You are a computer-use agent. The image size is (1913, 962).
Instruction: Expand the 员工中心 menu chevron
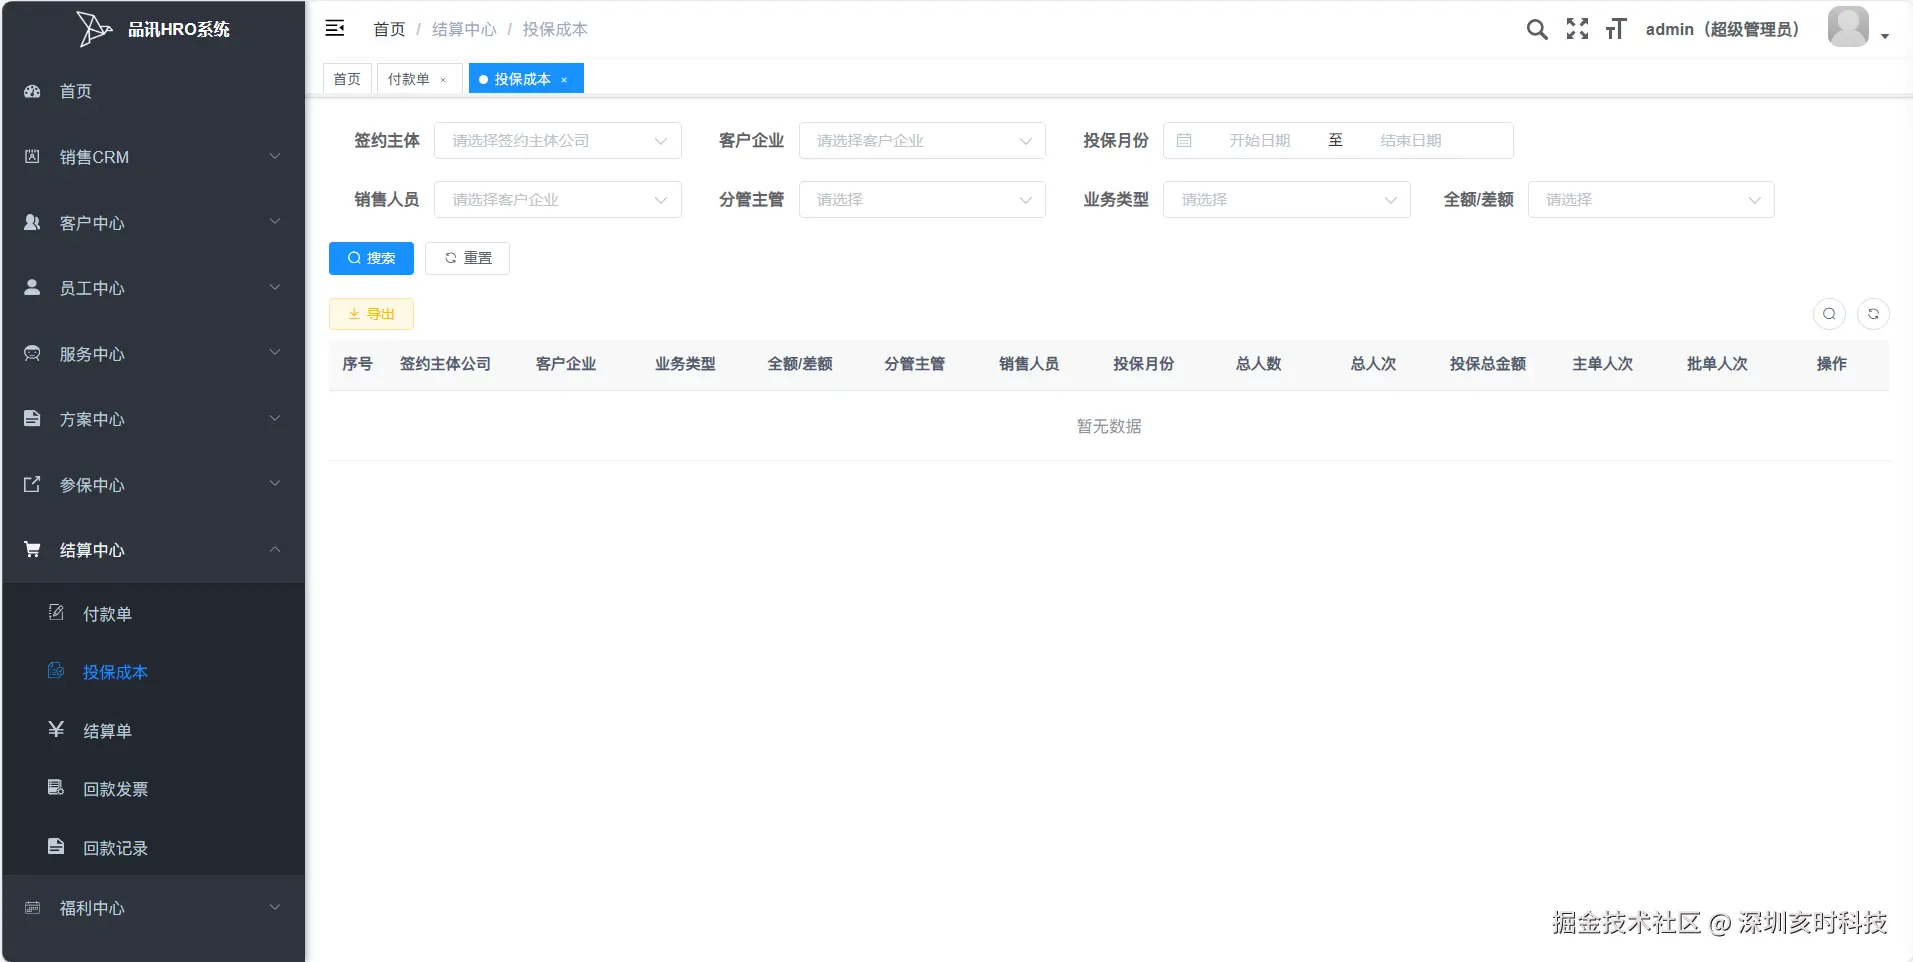point(275,287)
